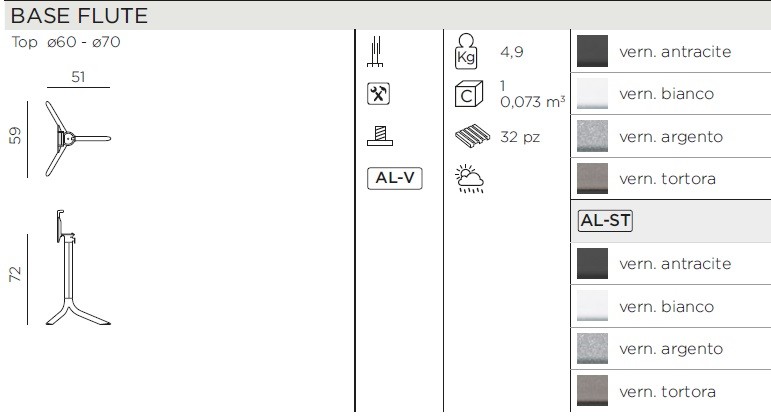Click the 'vern. argento' label under AL-ST
The image size is (771, 417).
tap(671, 349)
